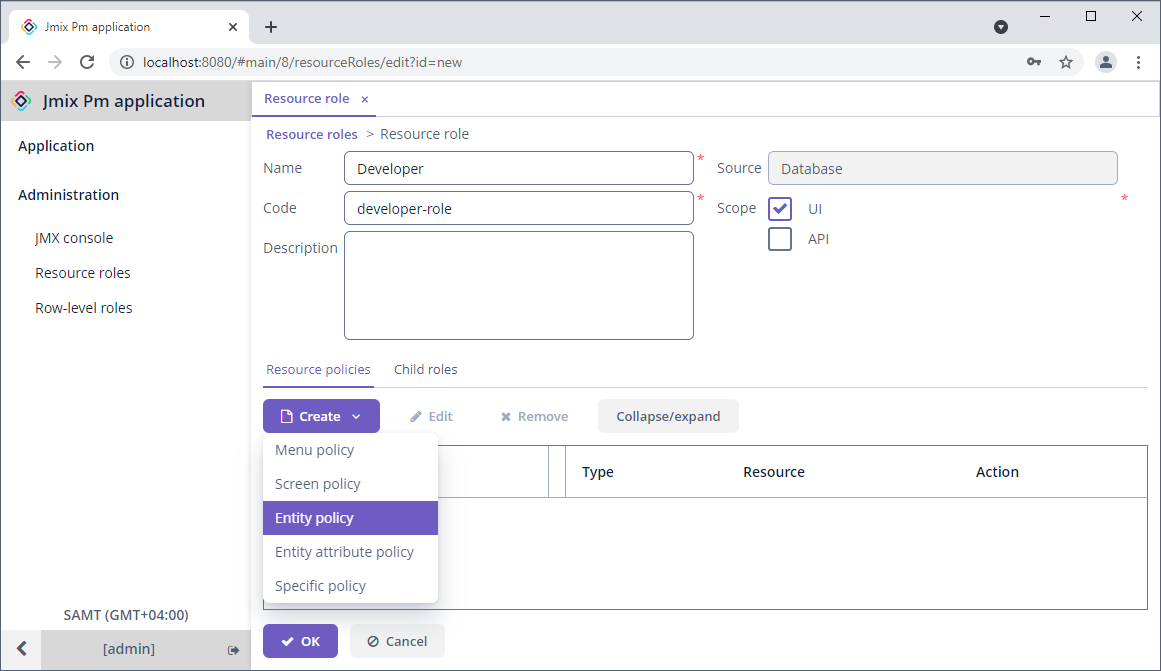Close the Jmix Pm application browser tab
1161x671 pixels.
(x=232, y=27)
